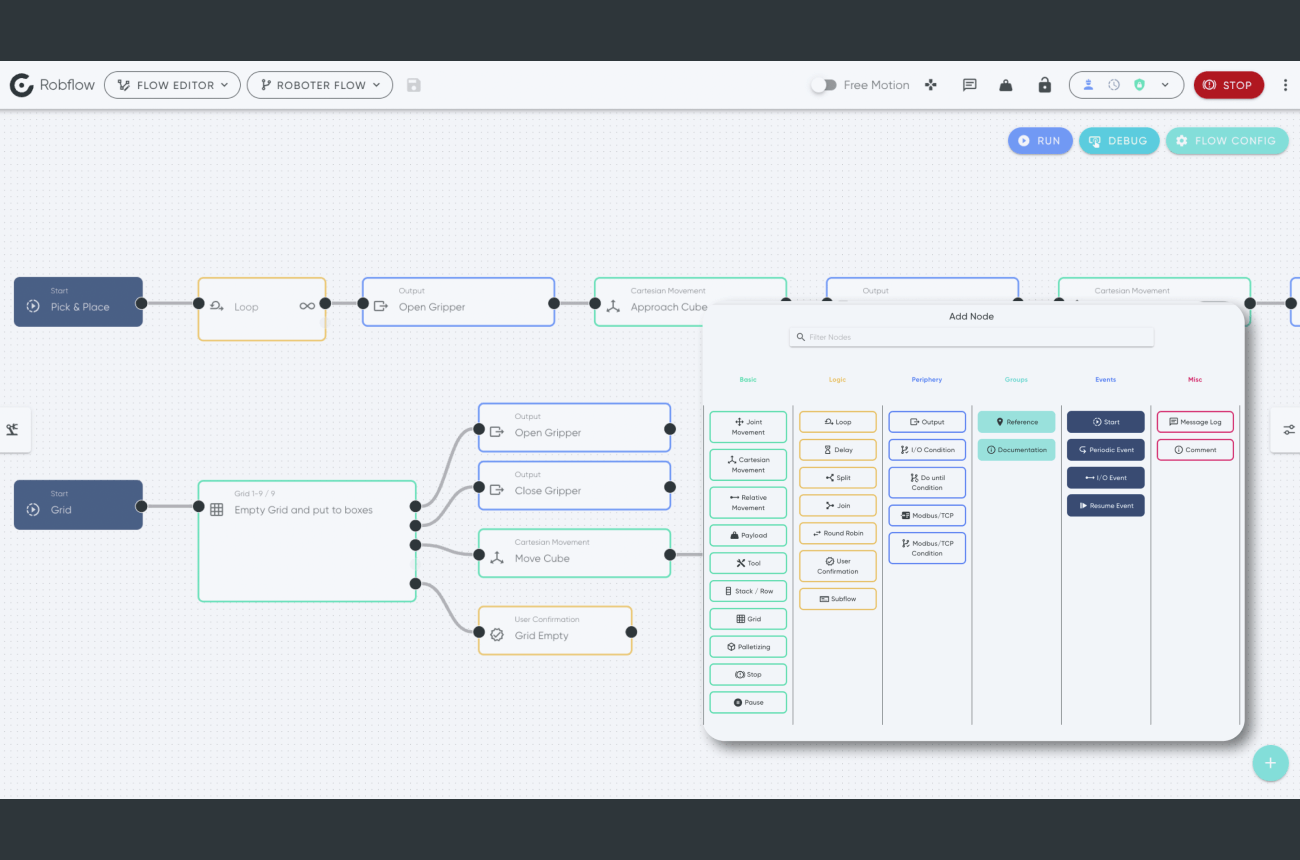Add a Palletizing node
Image resolution: width=1300 pixels, height=860 pixels.
pos(748,646)
